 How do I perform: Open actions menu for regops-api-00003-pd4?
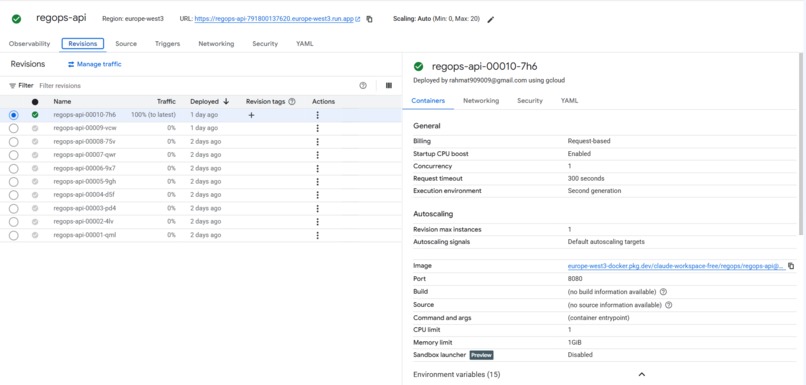(x=317, y=208)
